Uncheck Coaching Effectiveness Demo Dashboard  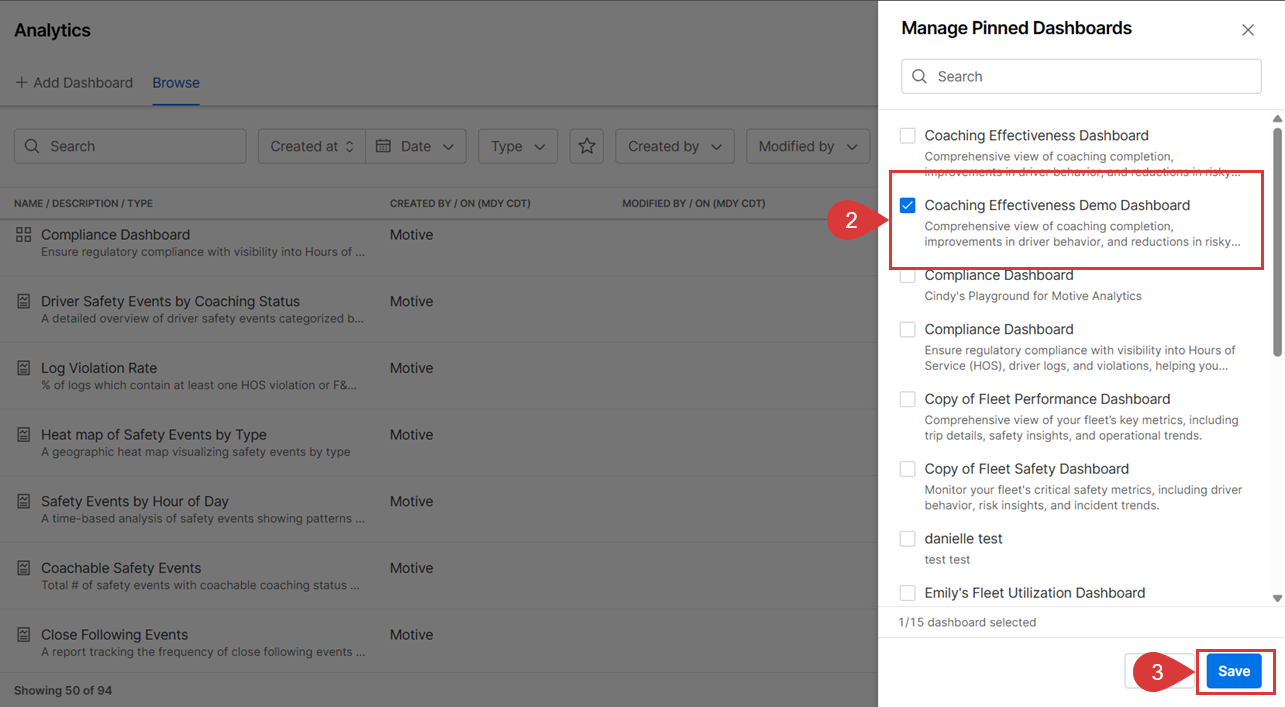coord(908,205)
